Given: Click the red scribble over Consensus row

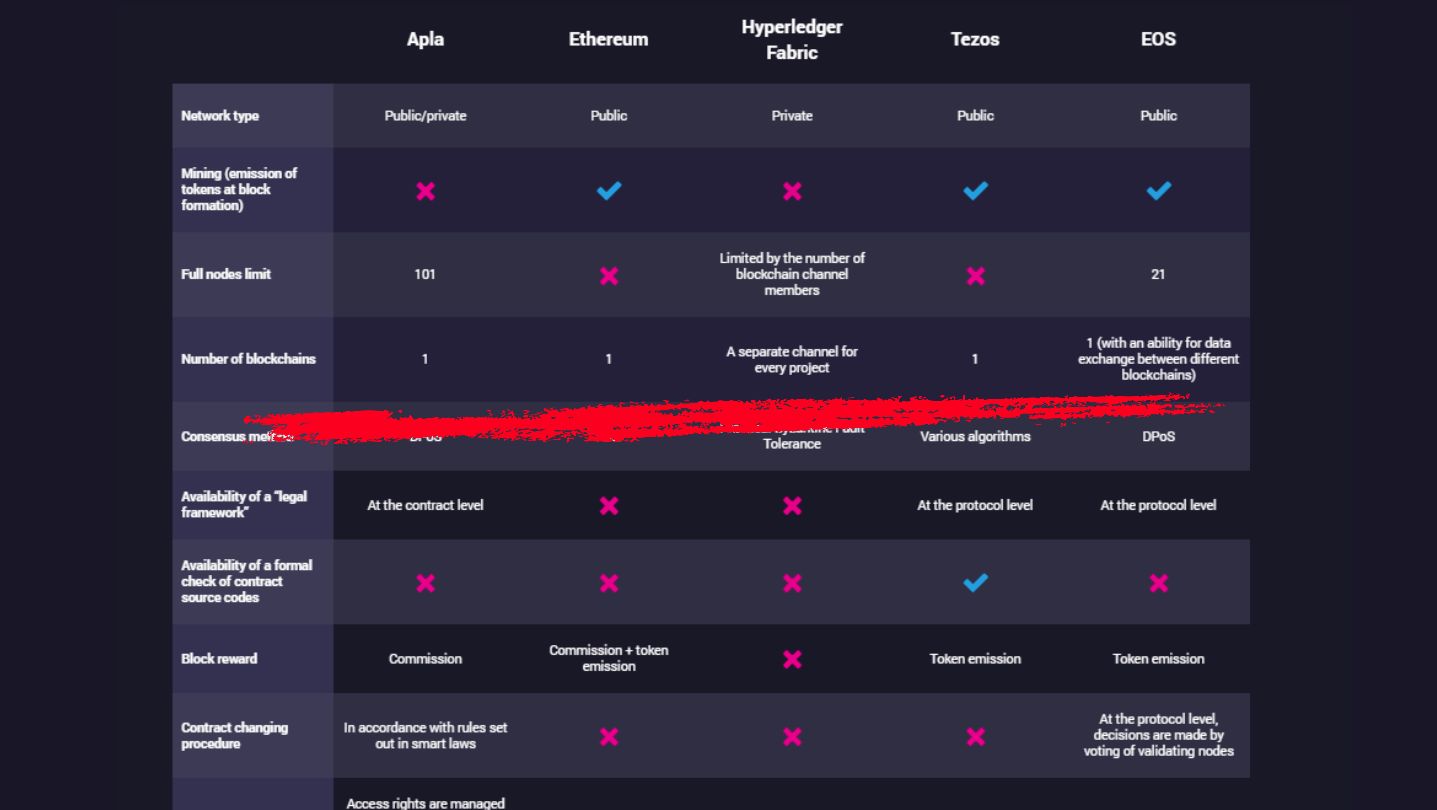Looking at the screenshot, I should (700, 418).
